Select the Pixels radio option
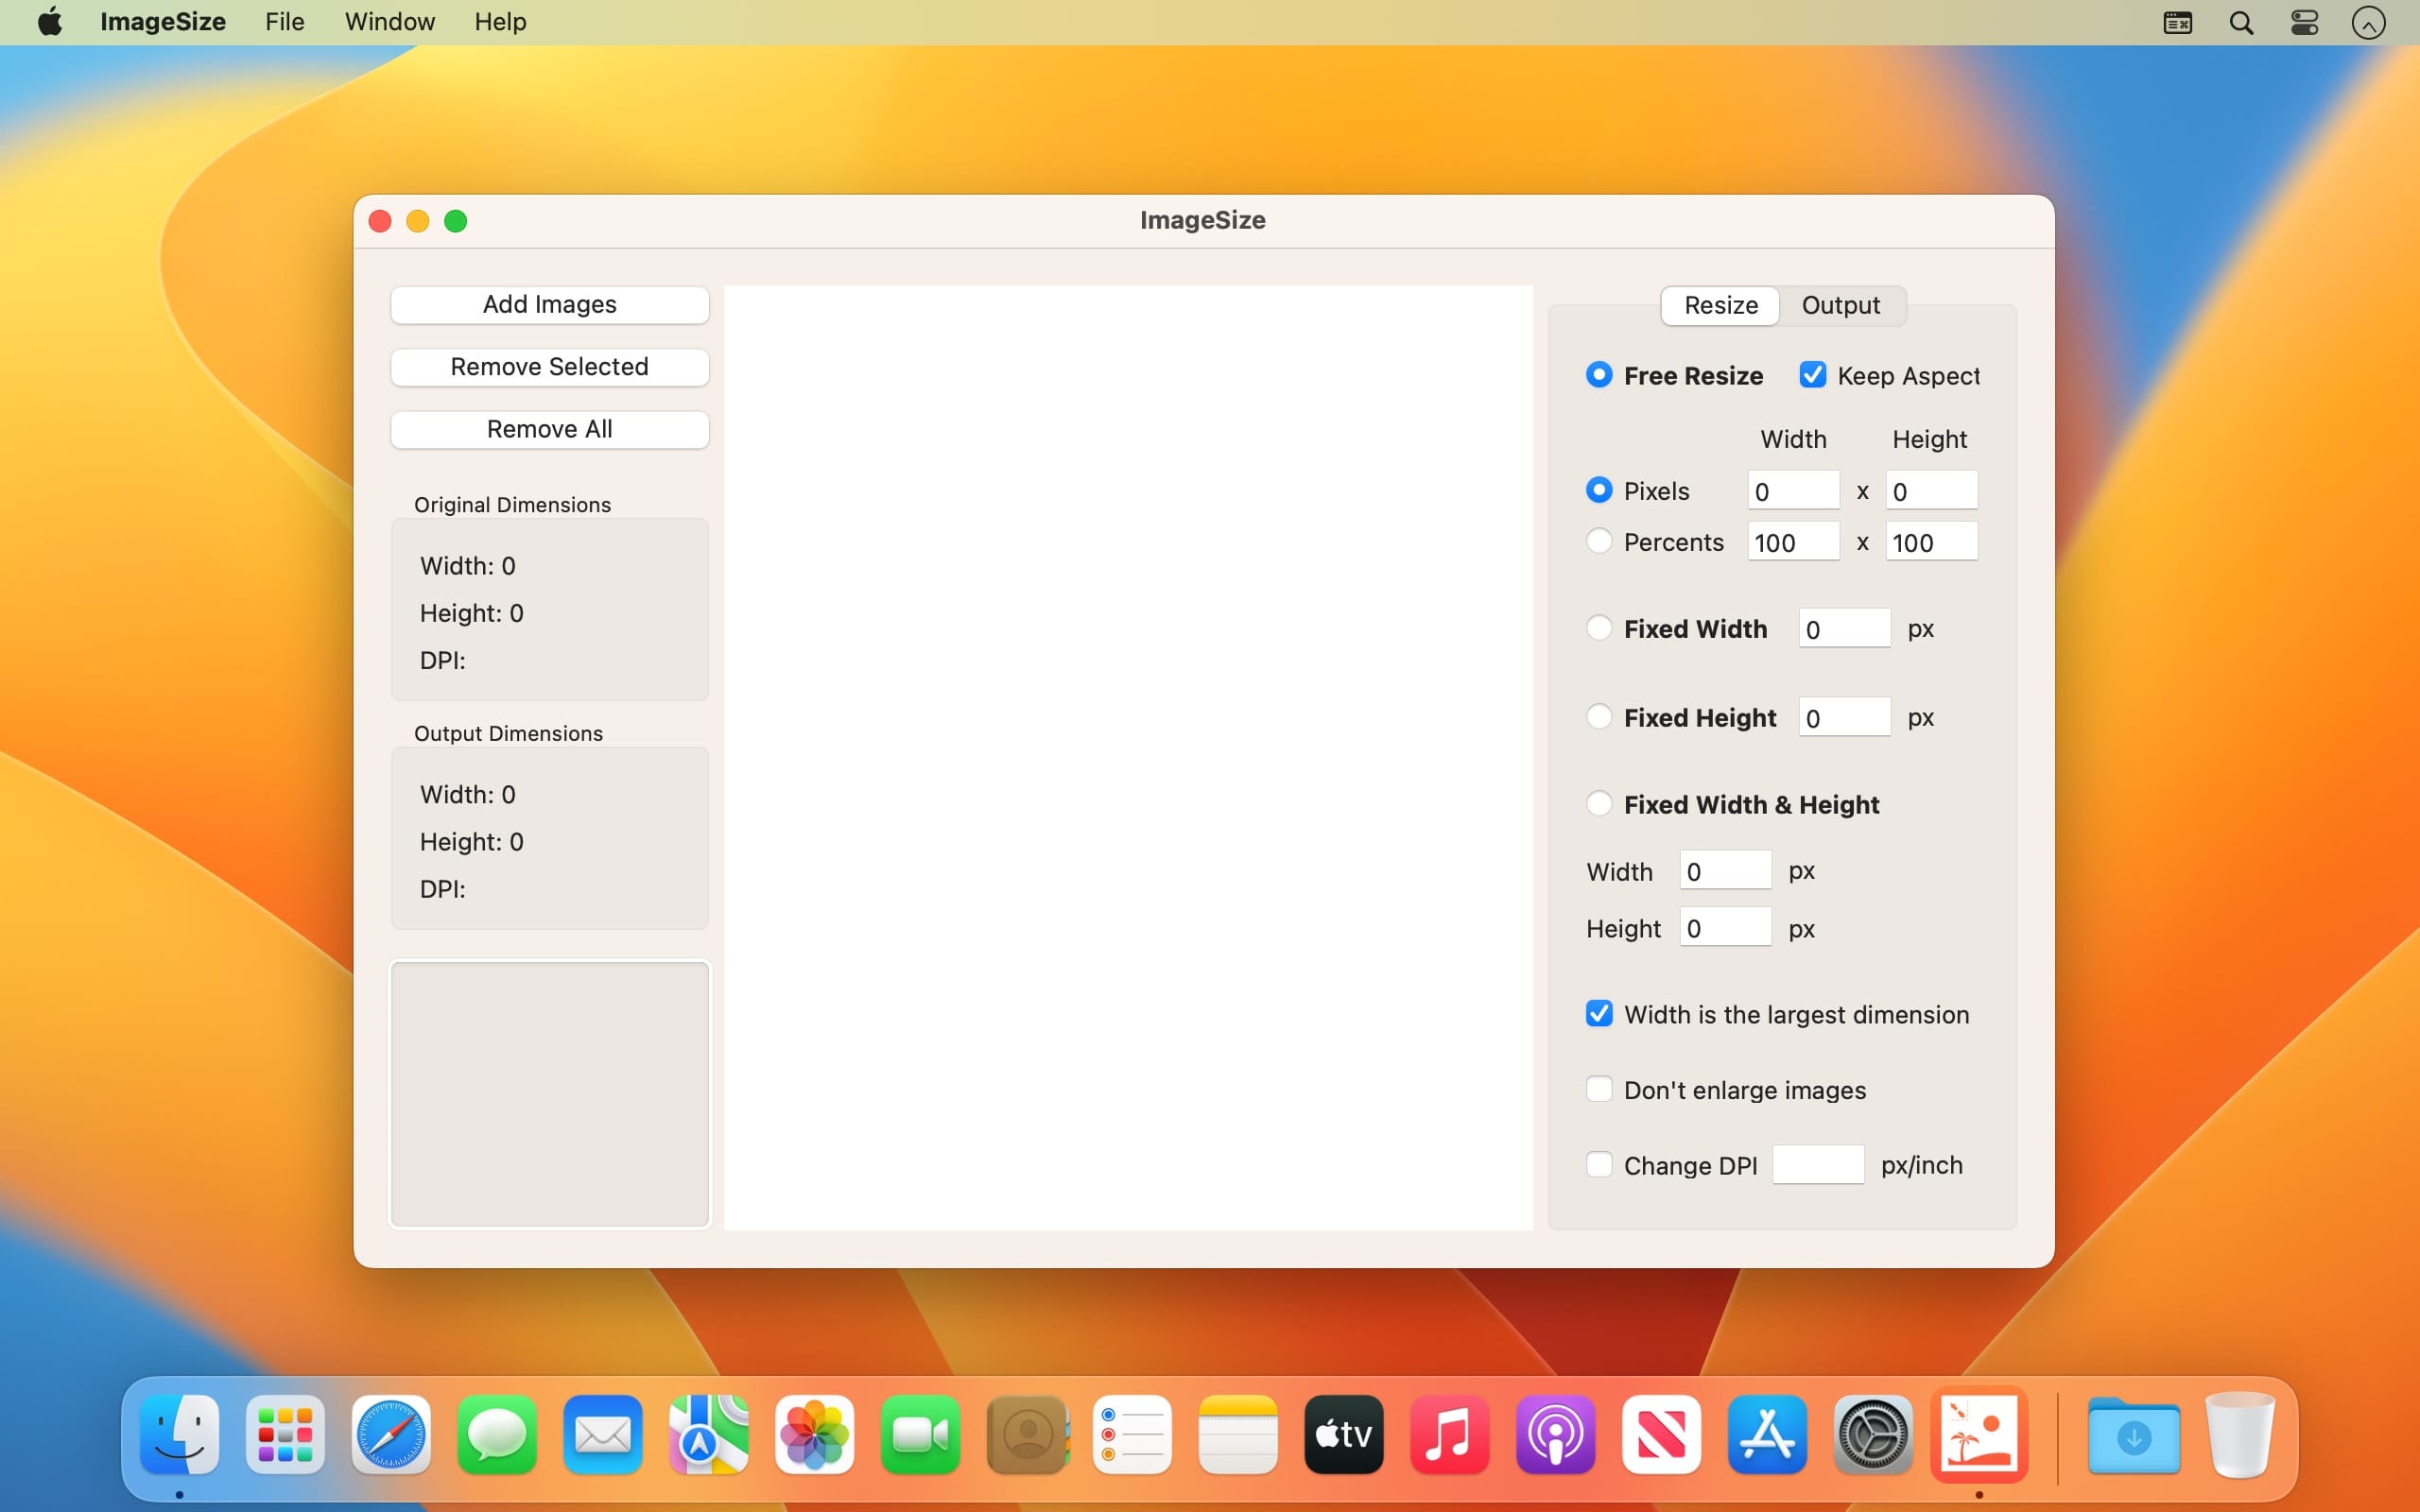The width and height of the screenshot is (2420, 1512). (1599, 490)
